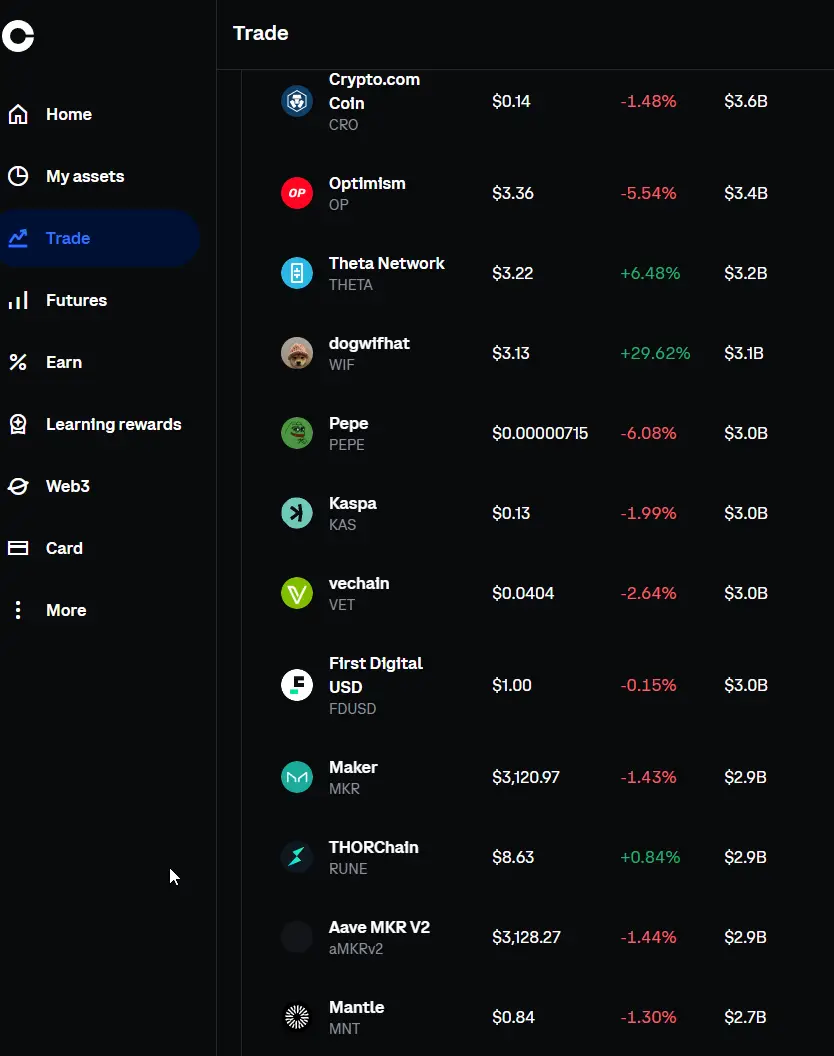
Task: Click the My assets clock icon
Action: coord(17,176)
